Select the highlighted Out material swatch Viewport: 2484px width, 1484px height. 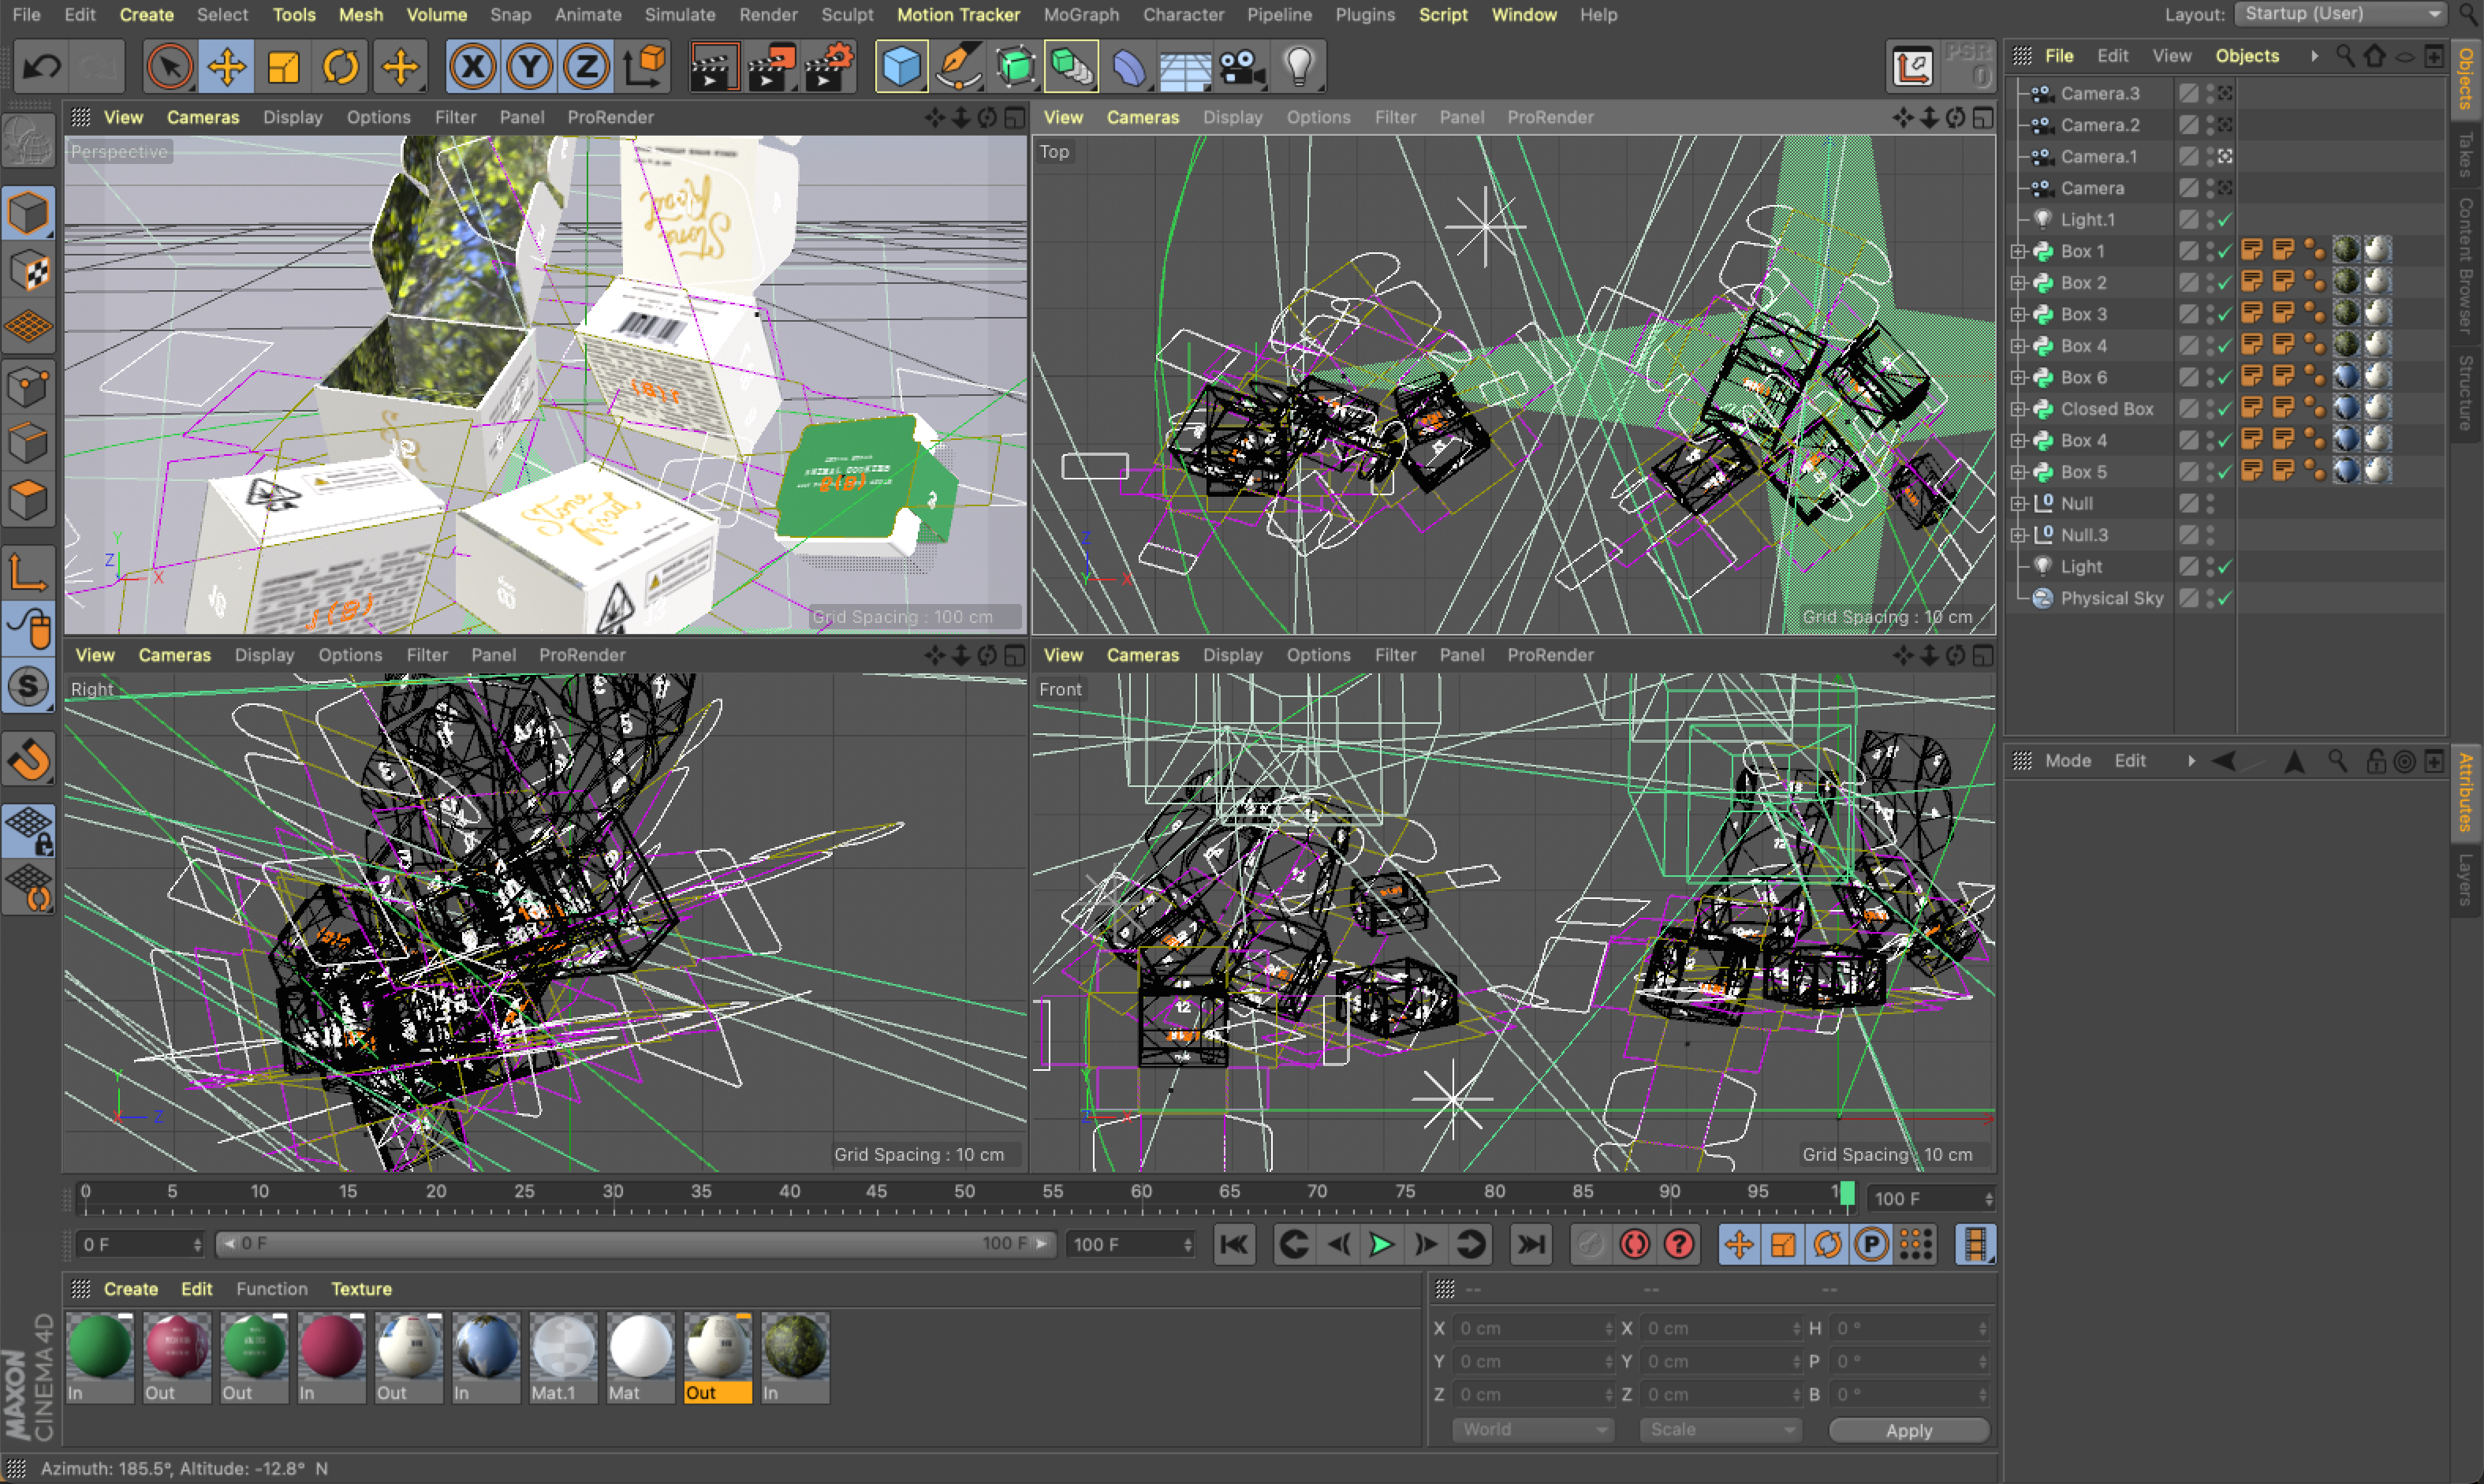click(718, 1357)
